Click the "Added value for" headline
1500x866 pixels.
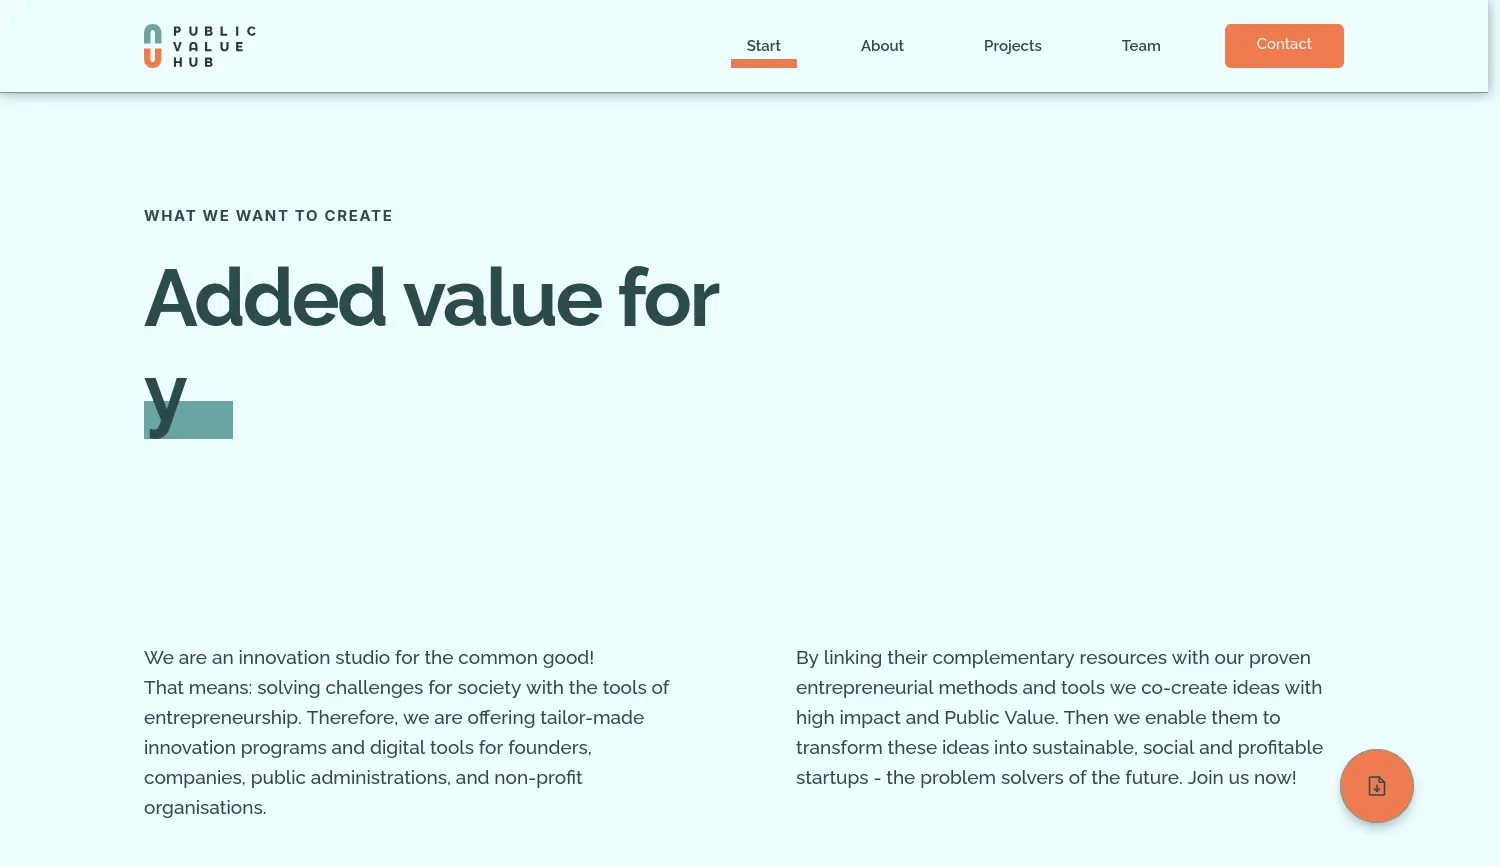point(431,298)
